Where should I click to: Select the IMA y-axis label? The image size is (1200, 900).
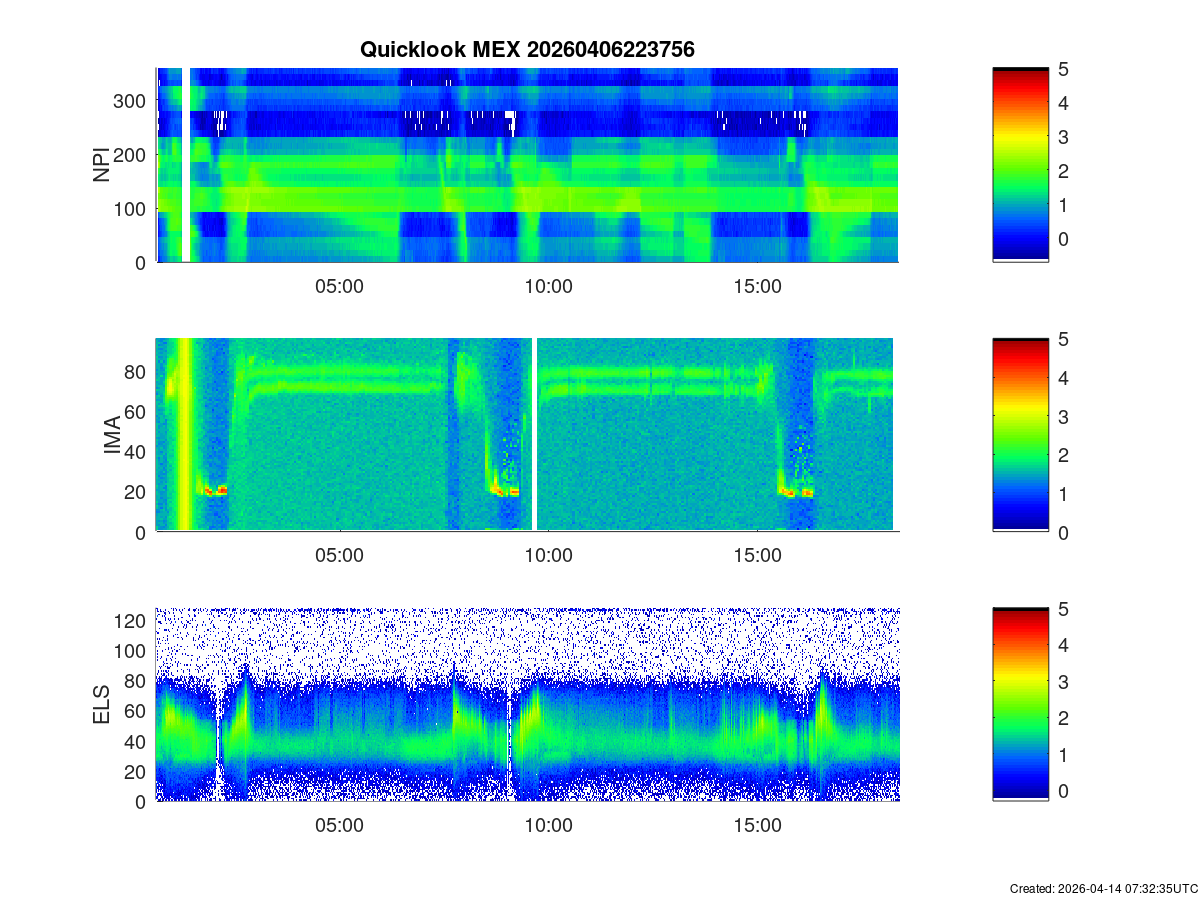pyautogui.click(x=112, y=435)
